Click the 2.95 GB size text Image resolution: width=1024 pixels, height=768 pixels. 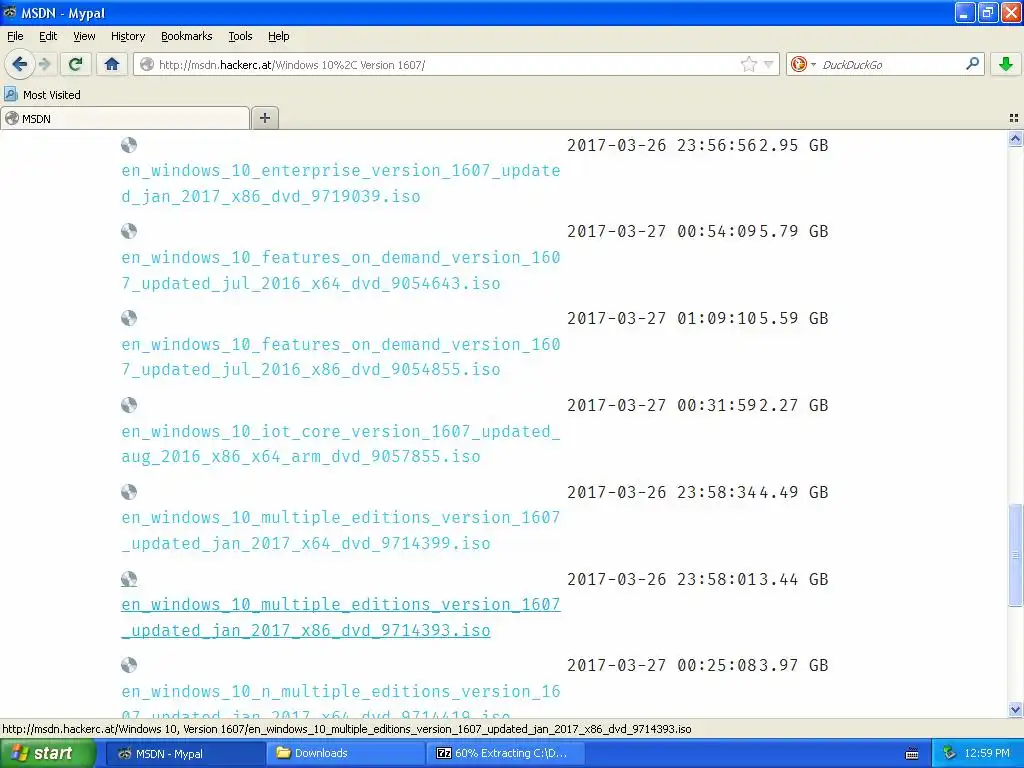pos(793,145)
